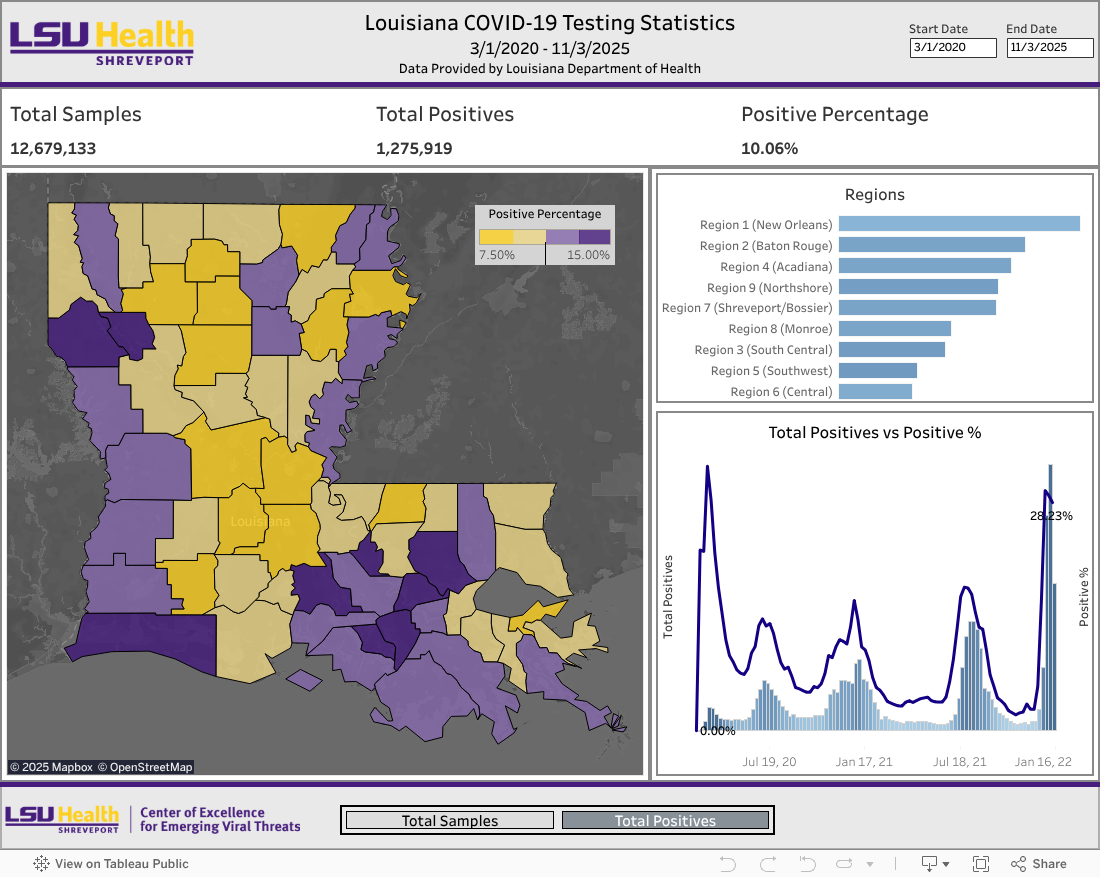This screenshot has height=877, width=1100.
Task: Click the LSU Health Shreveport header logo
Action: 102,42
